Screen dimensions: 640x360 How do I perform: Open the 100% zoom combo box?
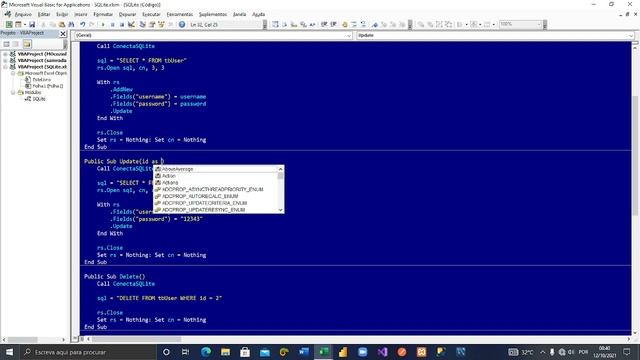click(520, 24)
